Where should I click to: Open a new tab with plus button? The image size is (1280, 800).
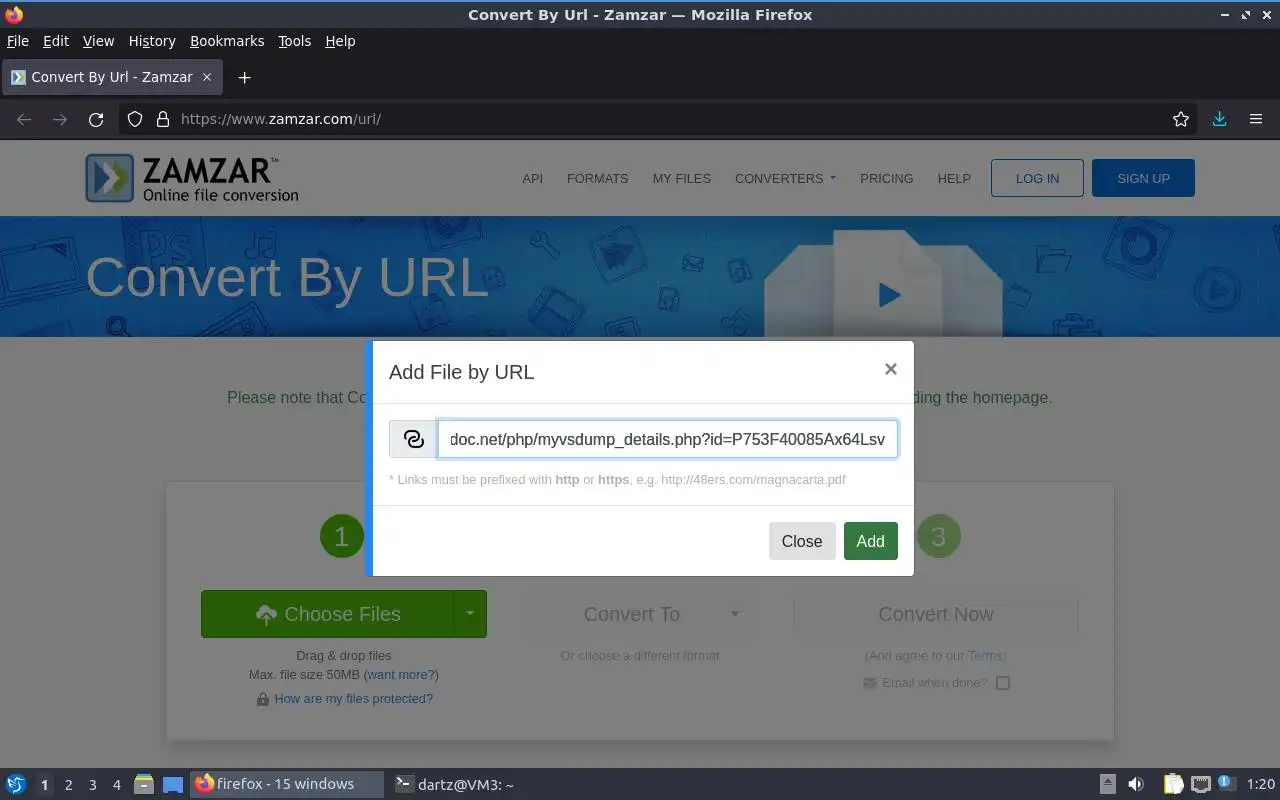tap(244, 77)
